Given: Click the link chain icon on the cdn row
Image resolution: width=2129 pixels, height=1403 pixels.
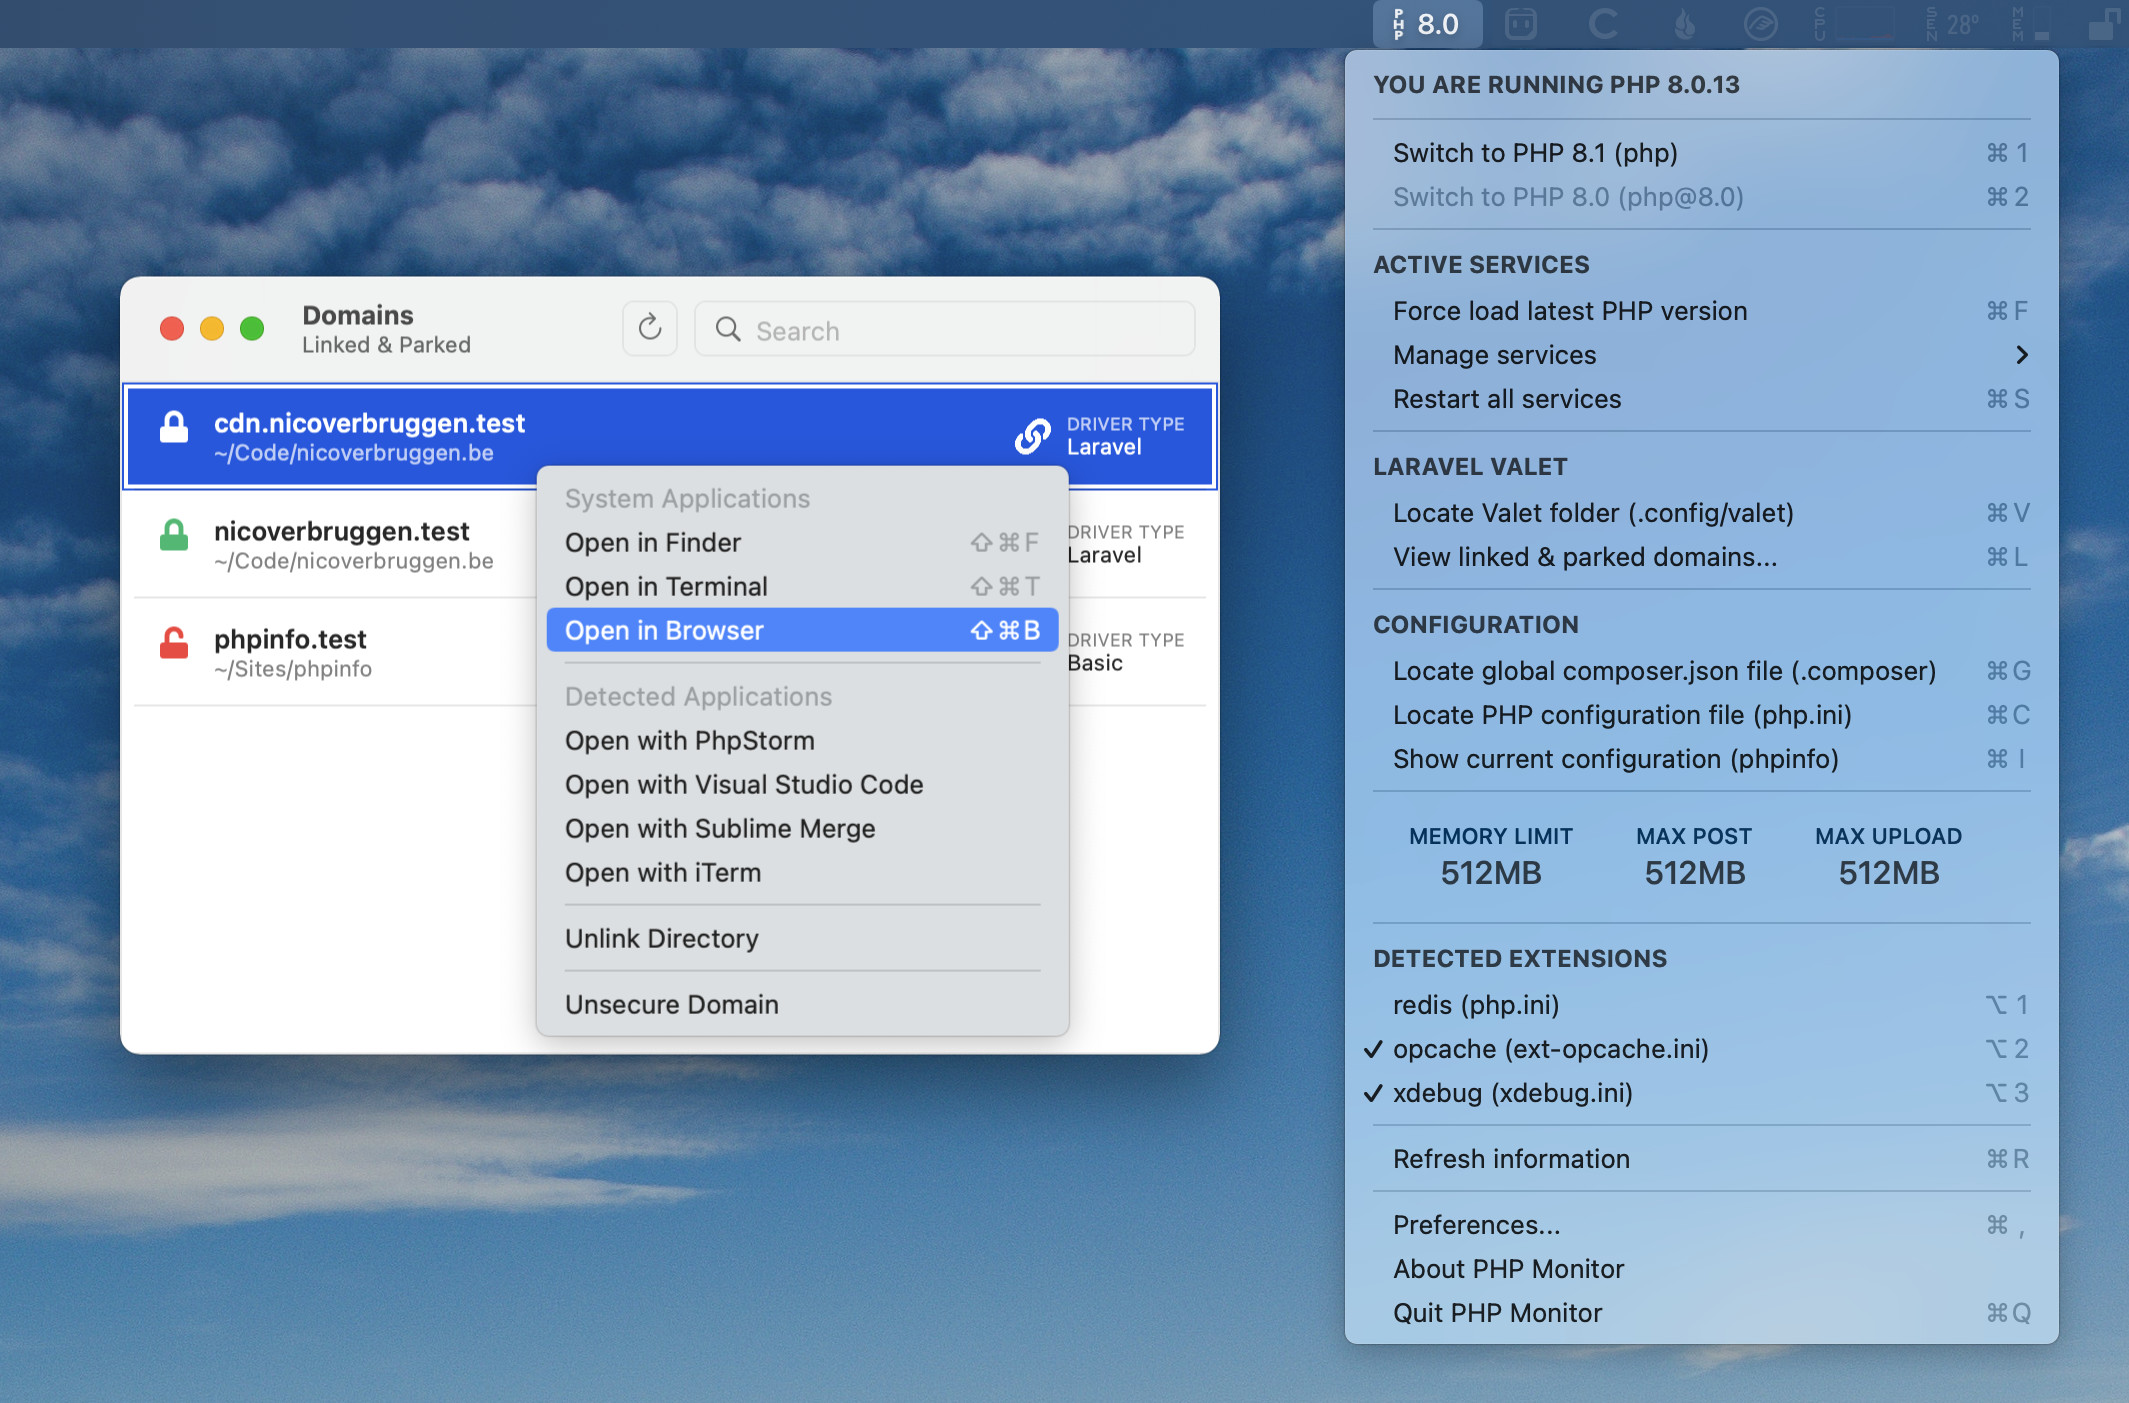Looking at the screenshot, I should (1033, 436).
